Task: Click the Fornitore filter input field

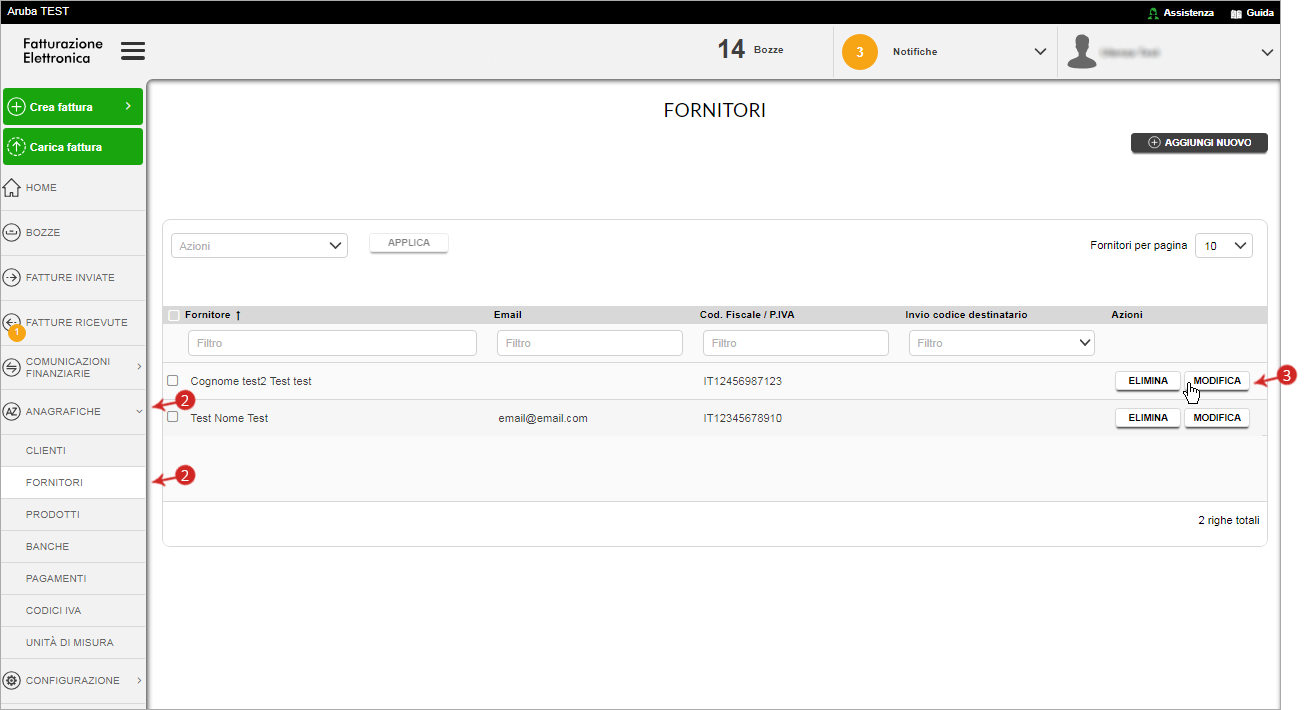Action: (x=332, y=343)
